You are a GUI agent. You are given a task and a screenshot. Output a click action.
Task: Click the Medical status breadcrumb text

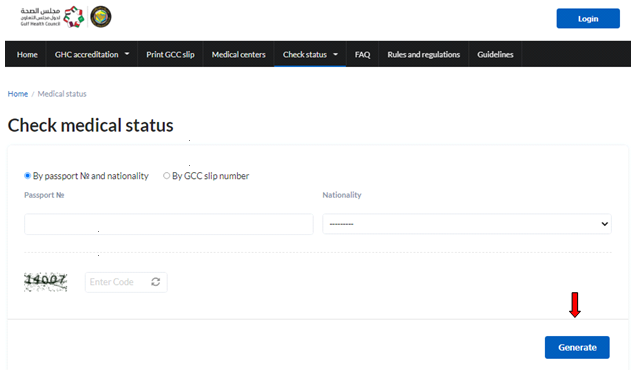[62, 94]
